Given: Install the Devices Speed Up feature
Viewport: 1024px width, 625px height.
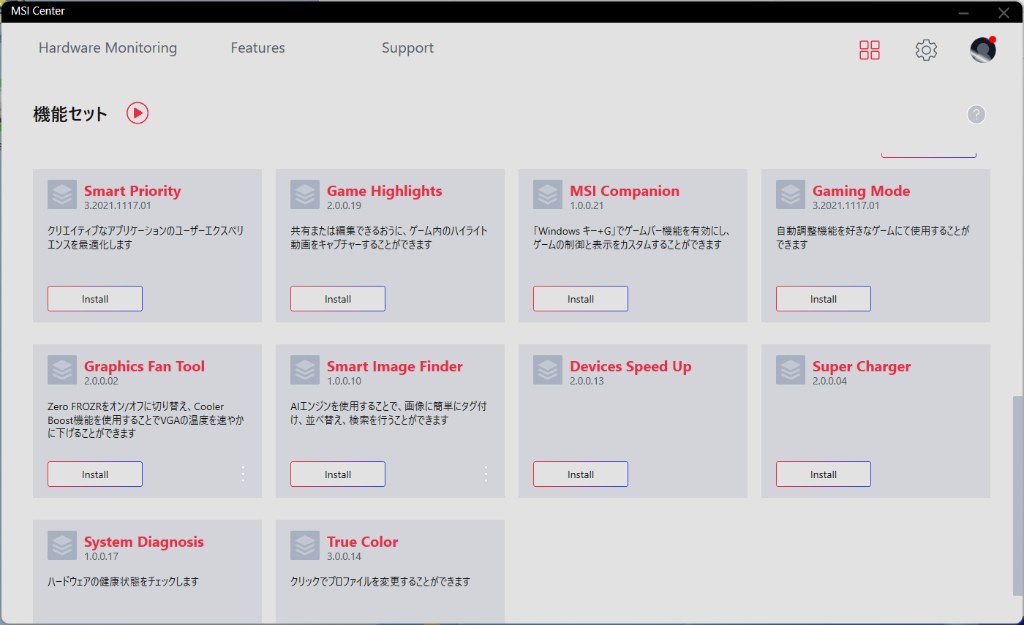Looking at the screenshot, I should 580,474.
